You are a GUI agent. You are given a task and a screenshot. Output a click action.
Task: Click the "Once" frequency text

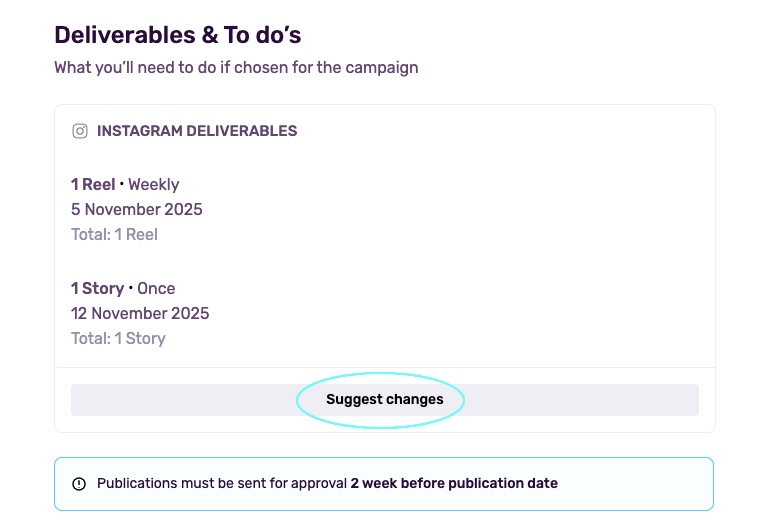point(156,288)
